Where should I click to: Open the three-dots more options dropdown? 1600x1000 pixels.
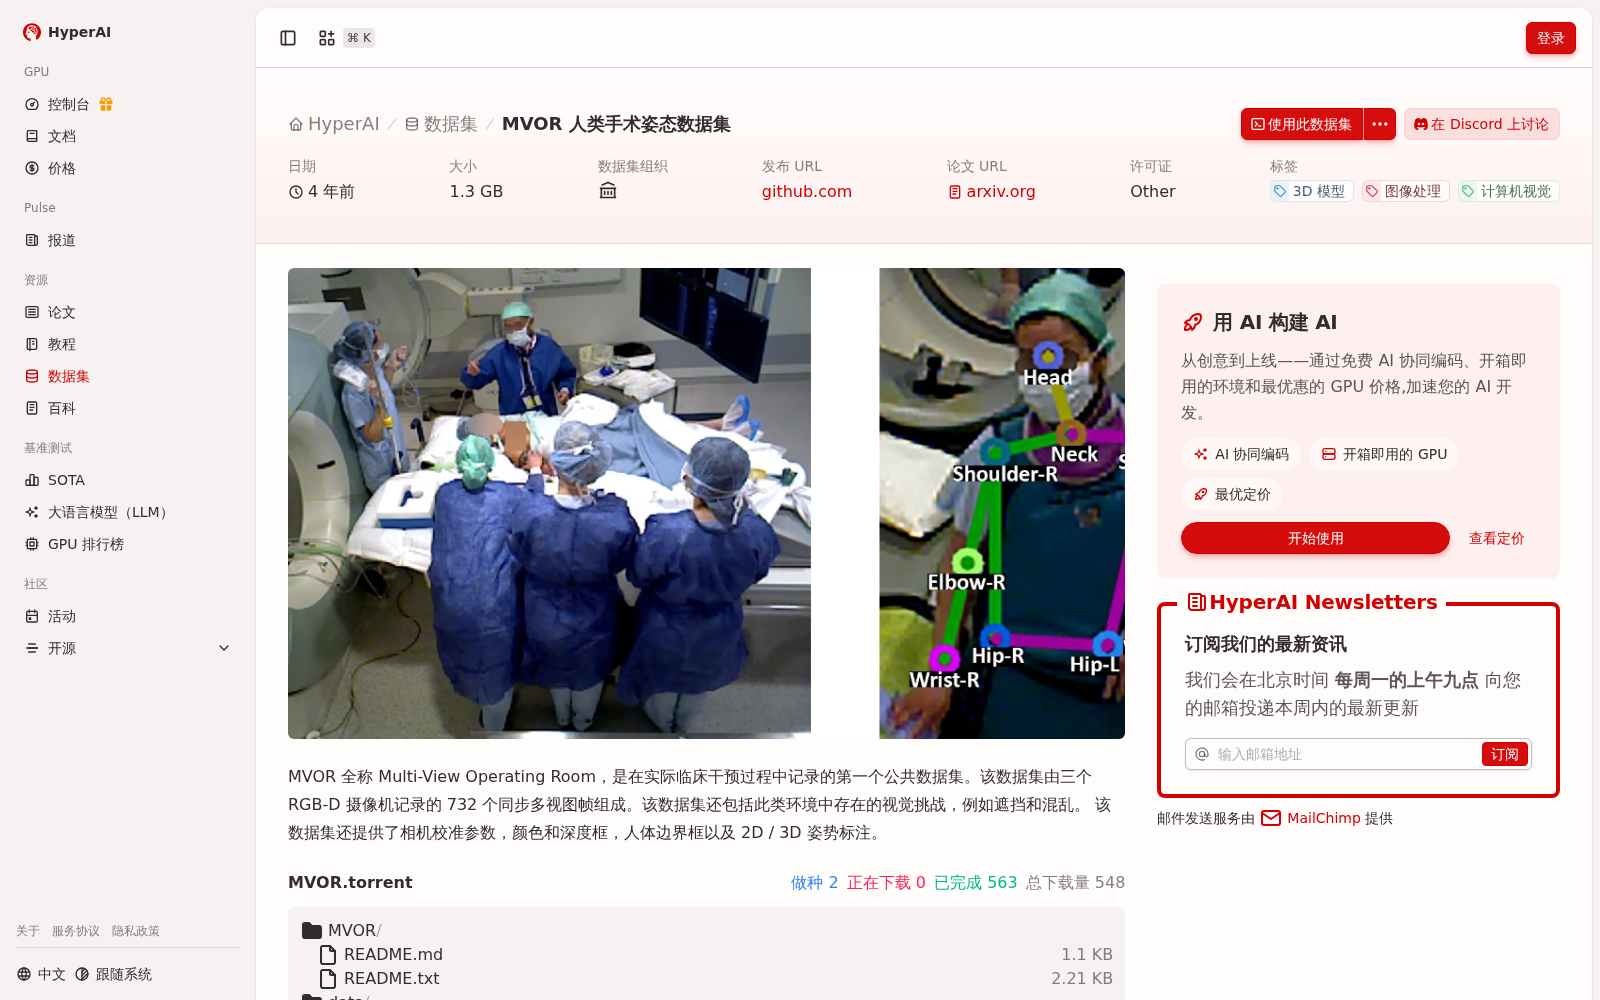pos(1380,124)
